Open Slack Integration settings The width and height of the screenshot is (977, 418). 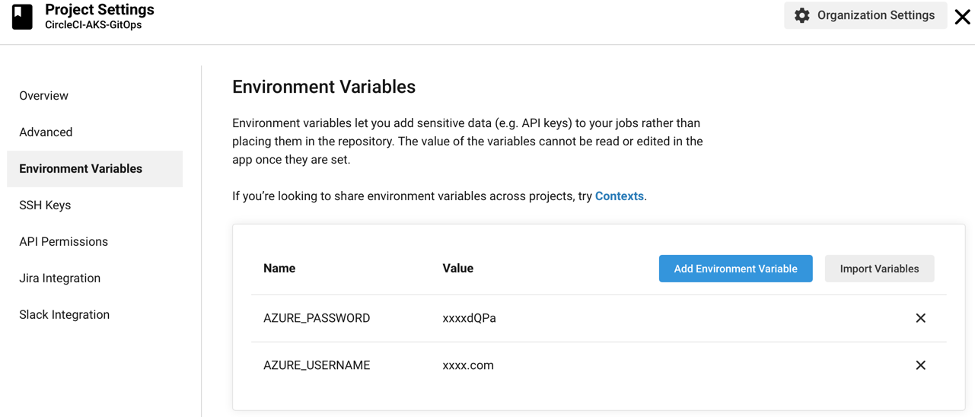coord(64,315)
